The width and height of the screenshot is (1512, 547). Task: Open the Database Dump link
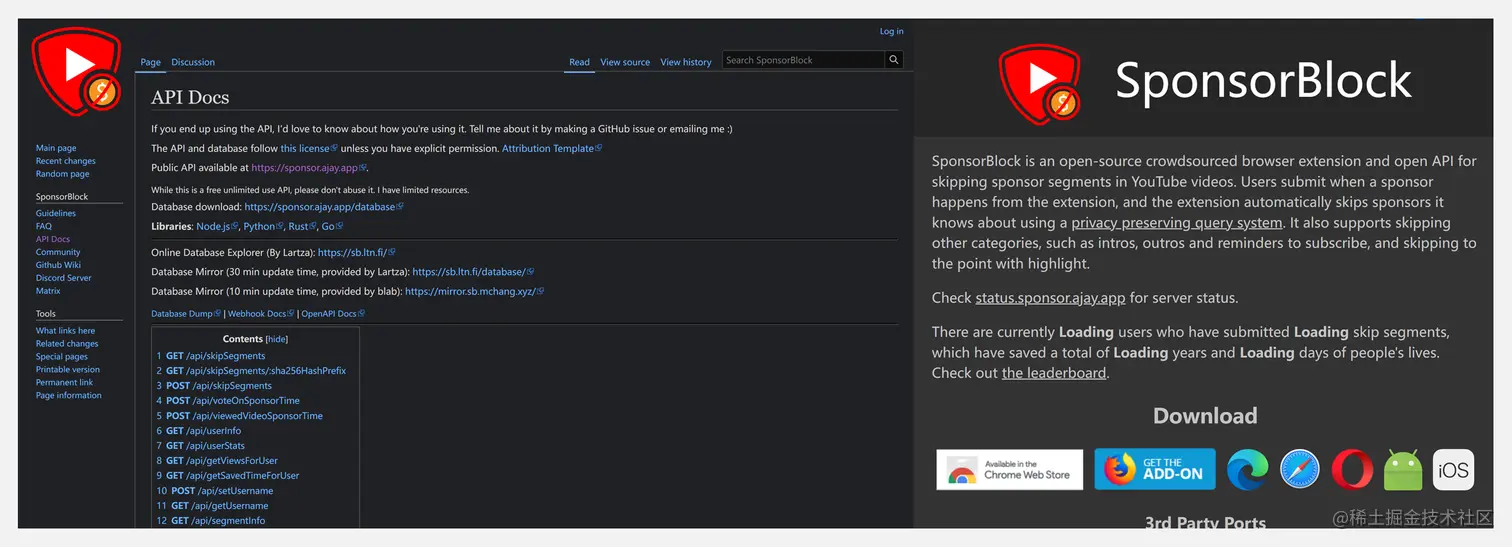point(186,314)
